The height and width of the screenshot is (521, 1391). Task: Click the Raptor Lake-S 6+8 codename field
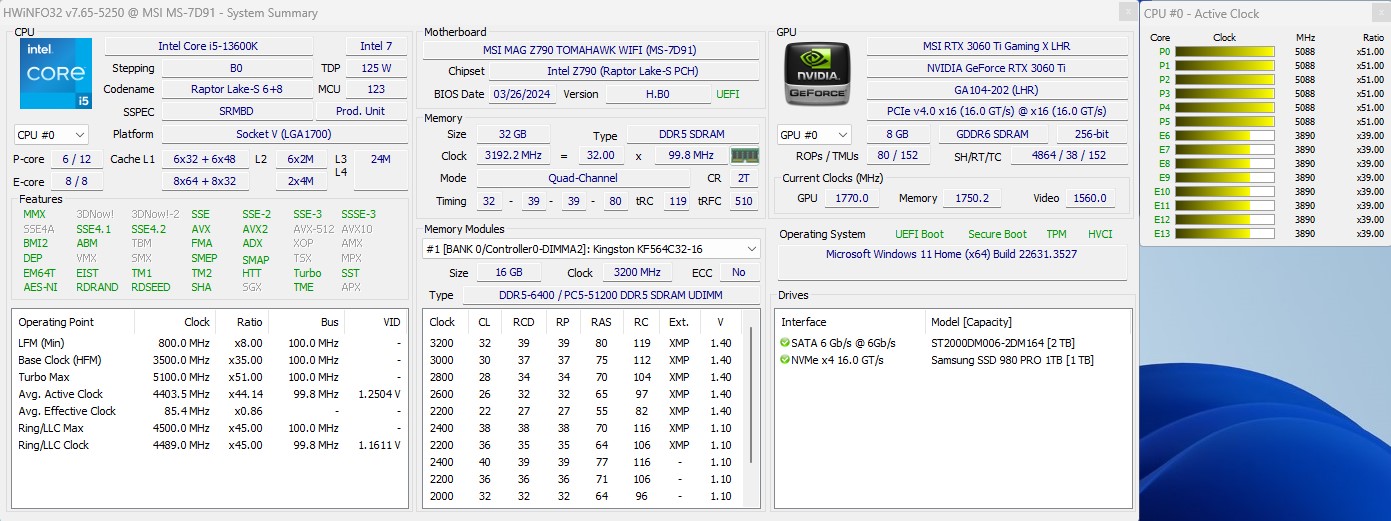click(236, 89)
